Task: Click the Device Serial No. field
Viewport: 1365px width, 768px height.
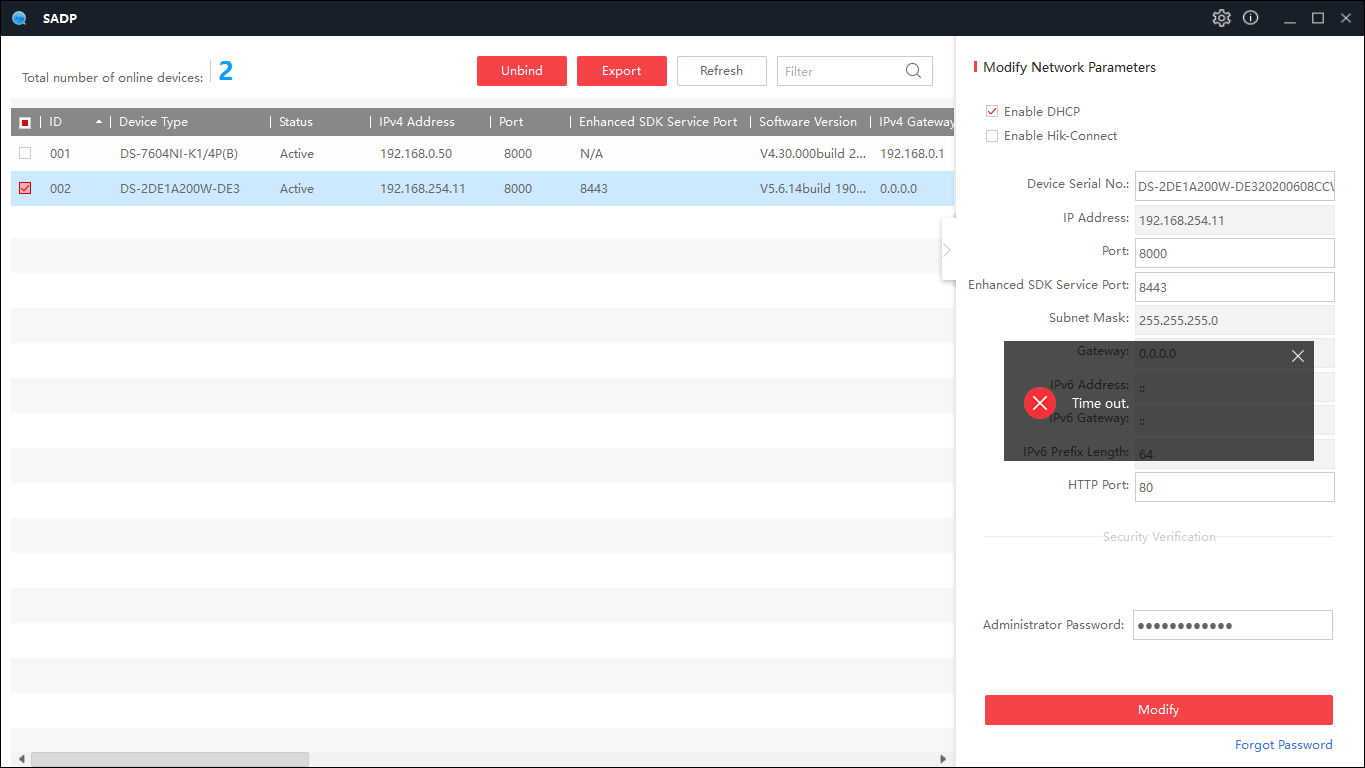Action: [1235, 185]
